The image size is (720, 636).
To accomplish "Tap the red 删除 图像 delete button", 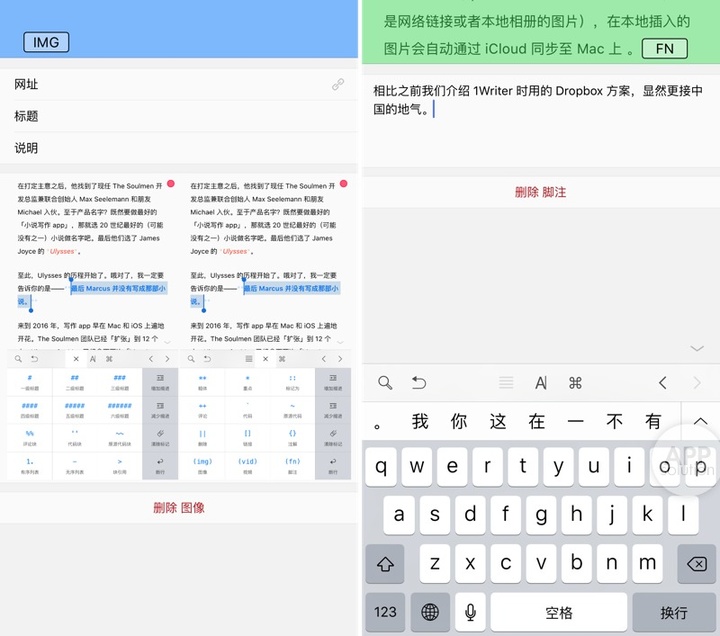I will [179, 507].
